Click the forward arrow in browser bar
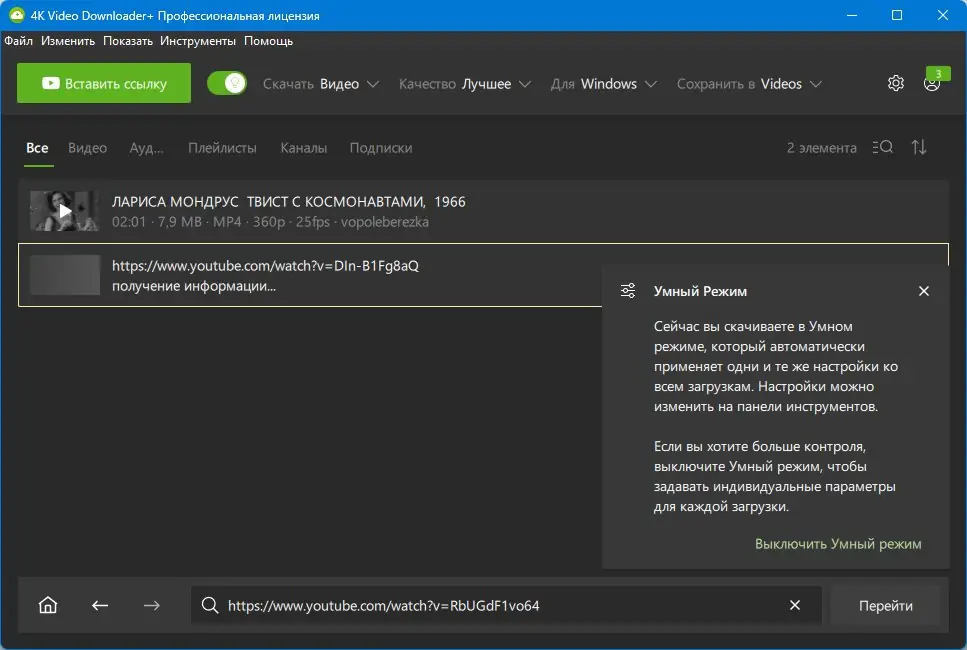This screenshot has width=967, height=650. pos(152,606)
